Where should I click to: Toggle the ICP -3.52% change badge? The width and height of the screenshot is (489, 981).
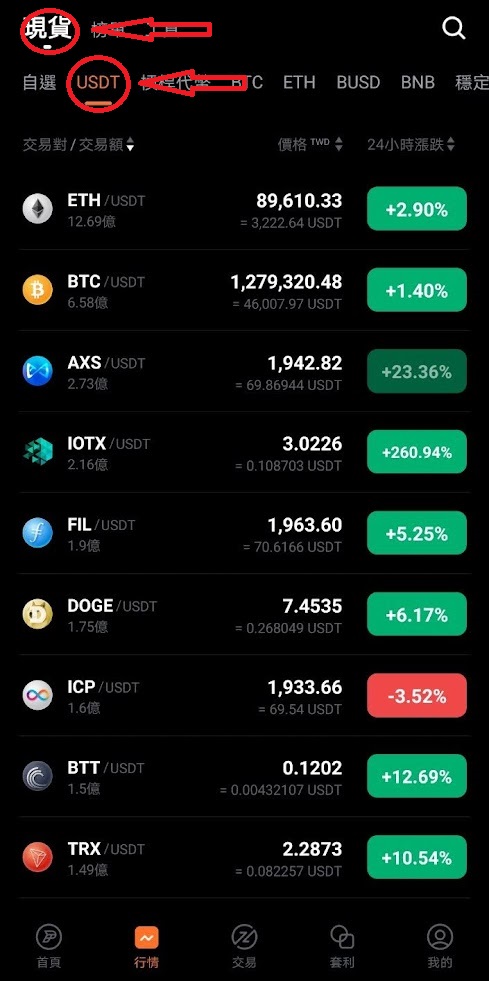coord(416,696)
